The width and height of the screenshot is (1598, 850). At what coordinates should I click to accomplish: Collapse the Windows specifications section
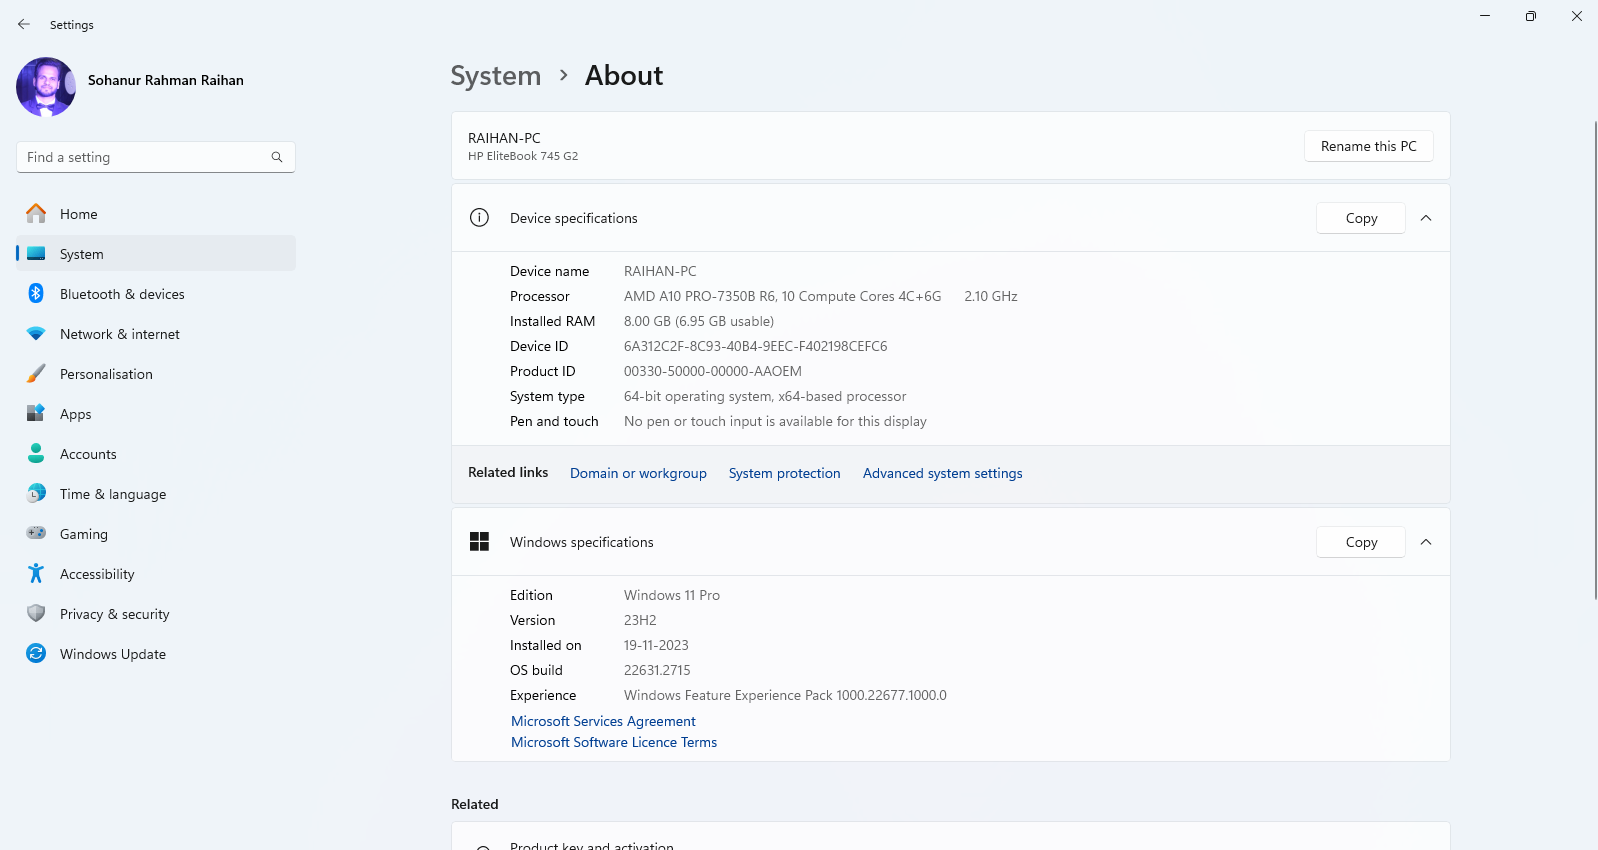(x=1426, y=542)
